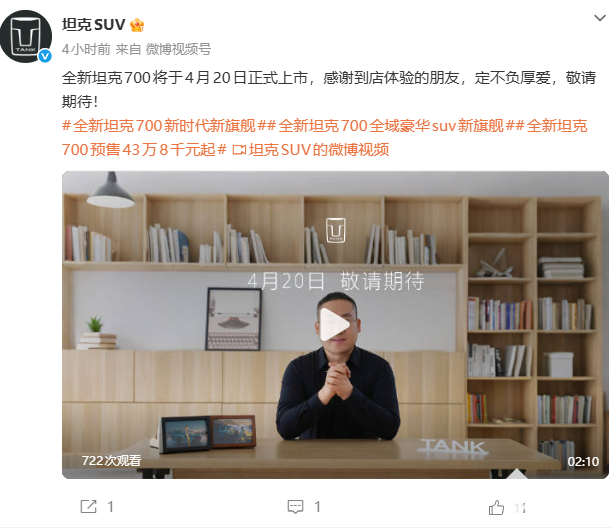Image resolution: width=612 pixels, height=528 pixels.
Task: Click the Tank logo watermark in video
Action: [x=335, y=230]
